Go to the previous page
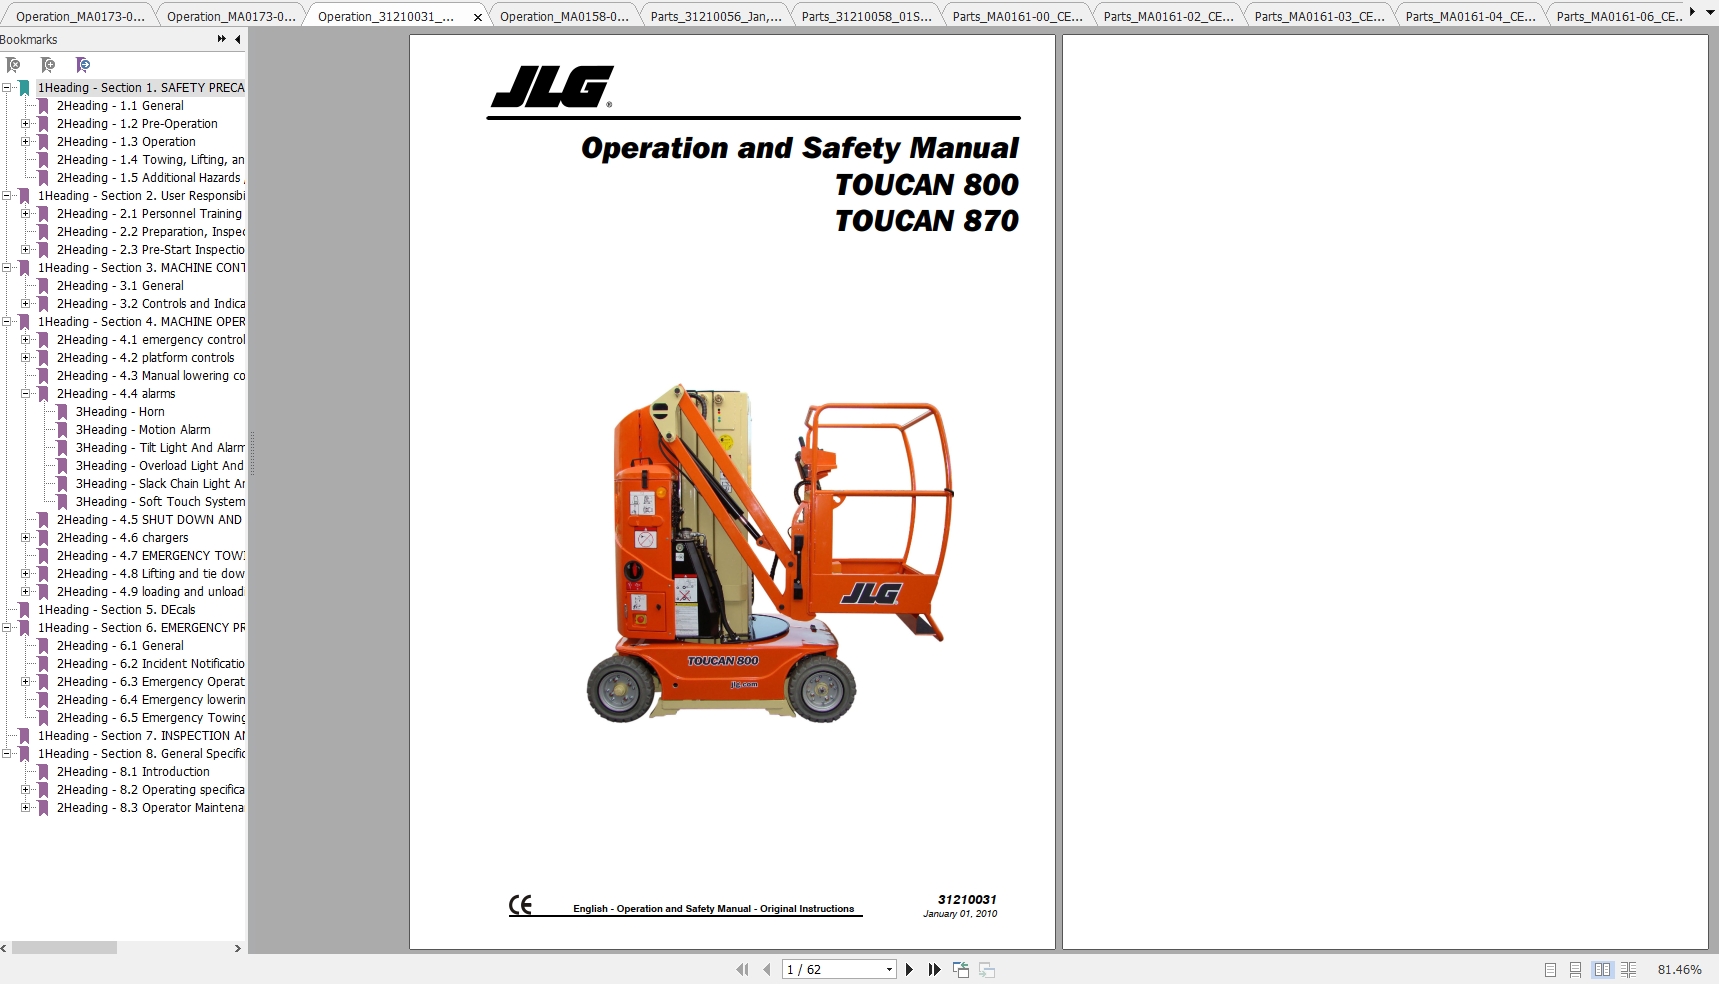 click(767, 969)
